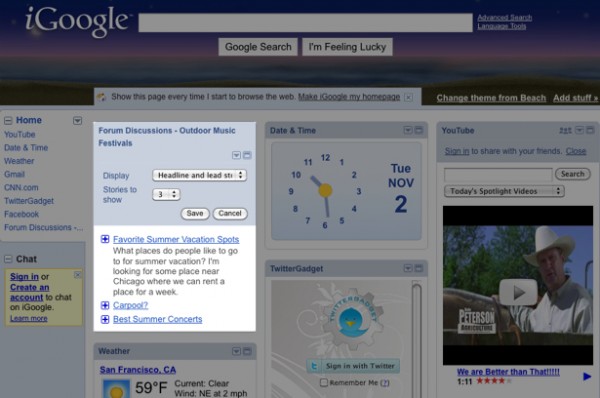Open the Date & Time gadget menu arrow
Screen dimensions: 600x398
coord(408,130)
